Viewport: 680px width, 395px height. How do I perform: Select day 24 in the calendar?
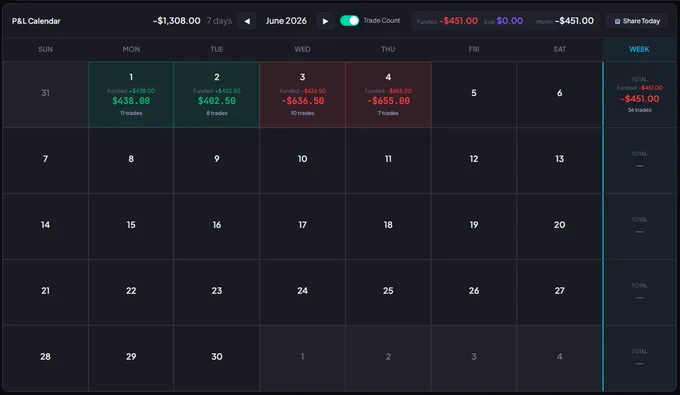(302, 291)
